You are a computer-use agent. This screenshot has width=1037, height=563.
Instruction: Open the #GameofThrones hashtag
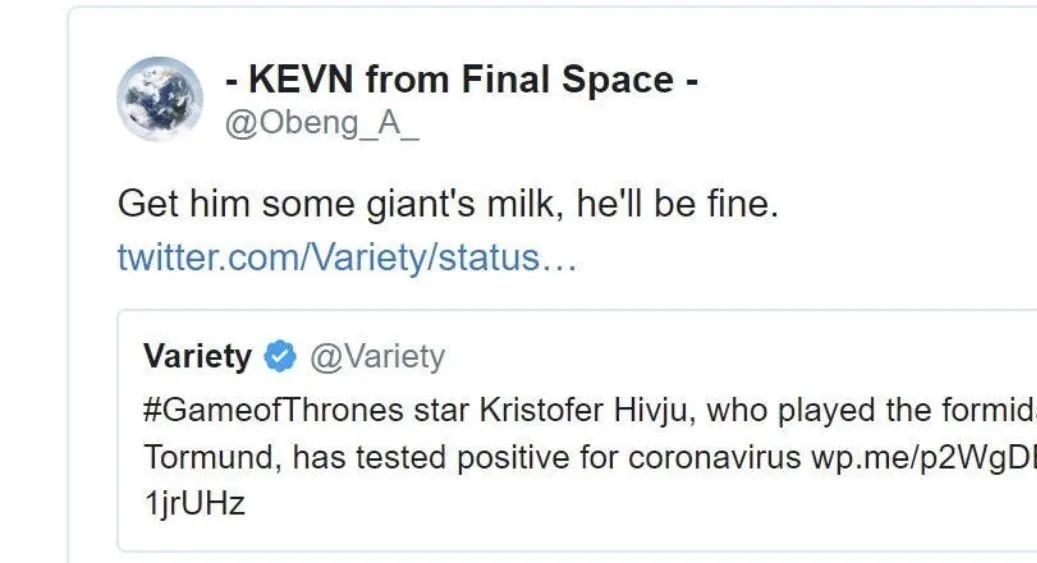point(266,410)
